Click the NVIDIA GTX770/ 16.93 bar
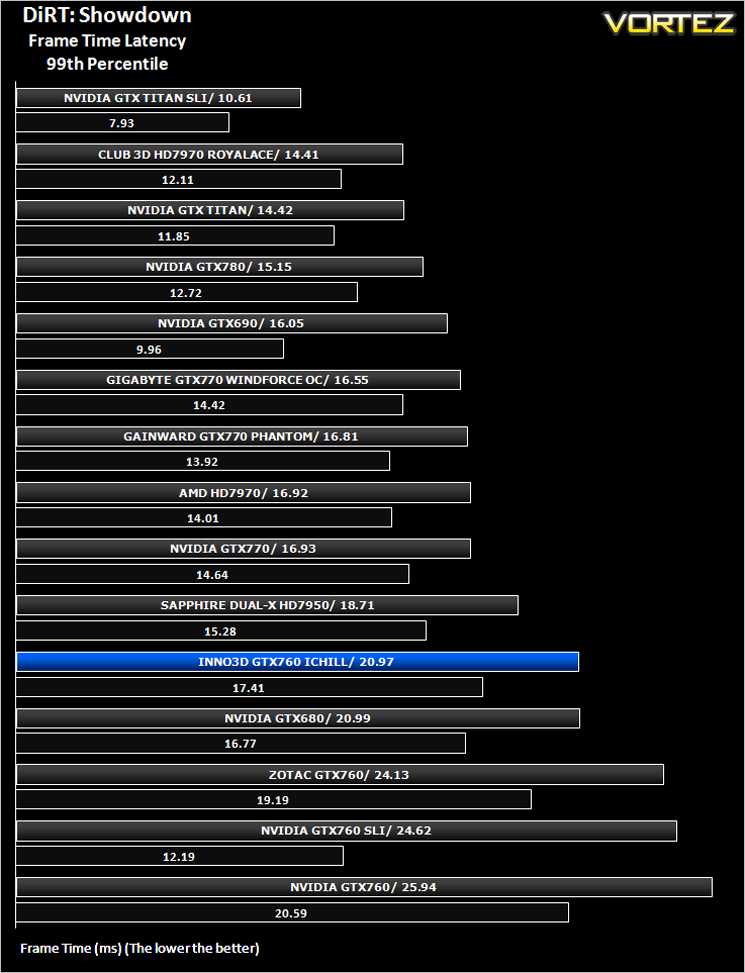 point(243,549)
